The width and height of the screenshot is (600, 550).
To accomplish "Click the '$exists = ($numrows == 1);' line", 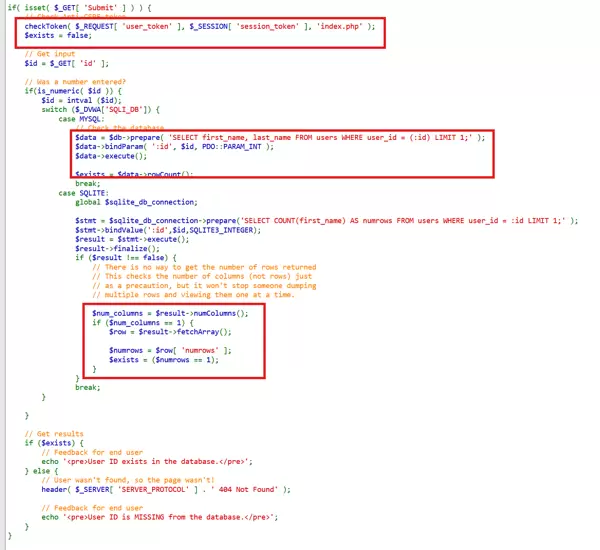I will [x=170, y=358].
